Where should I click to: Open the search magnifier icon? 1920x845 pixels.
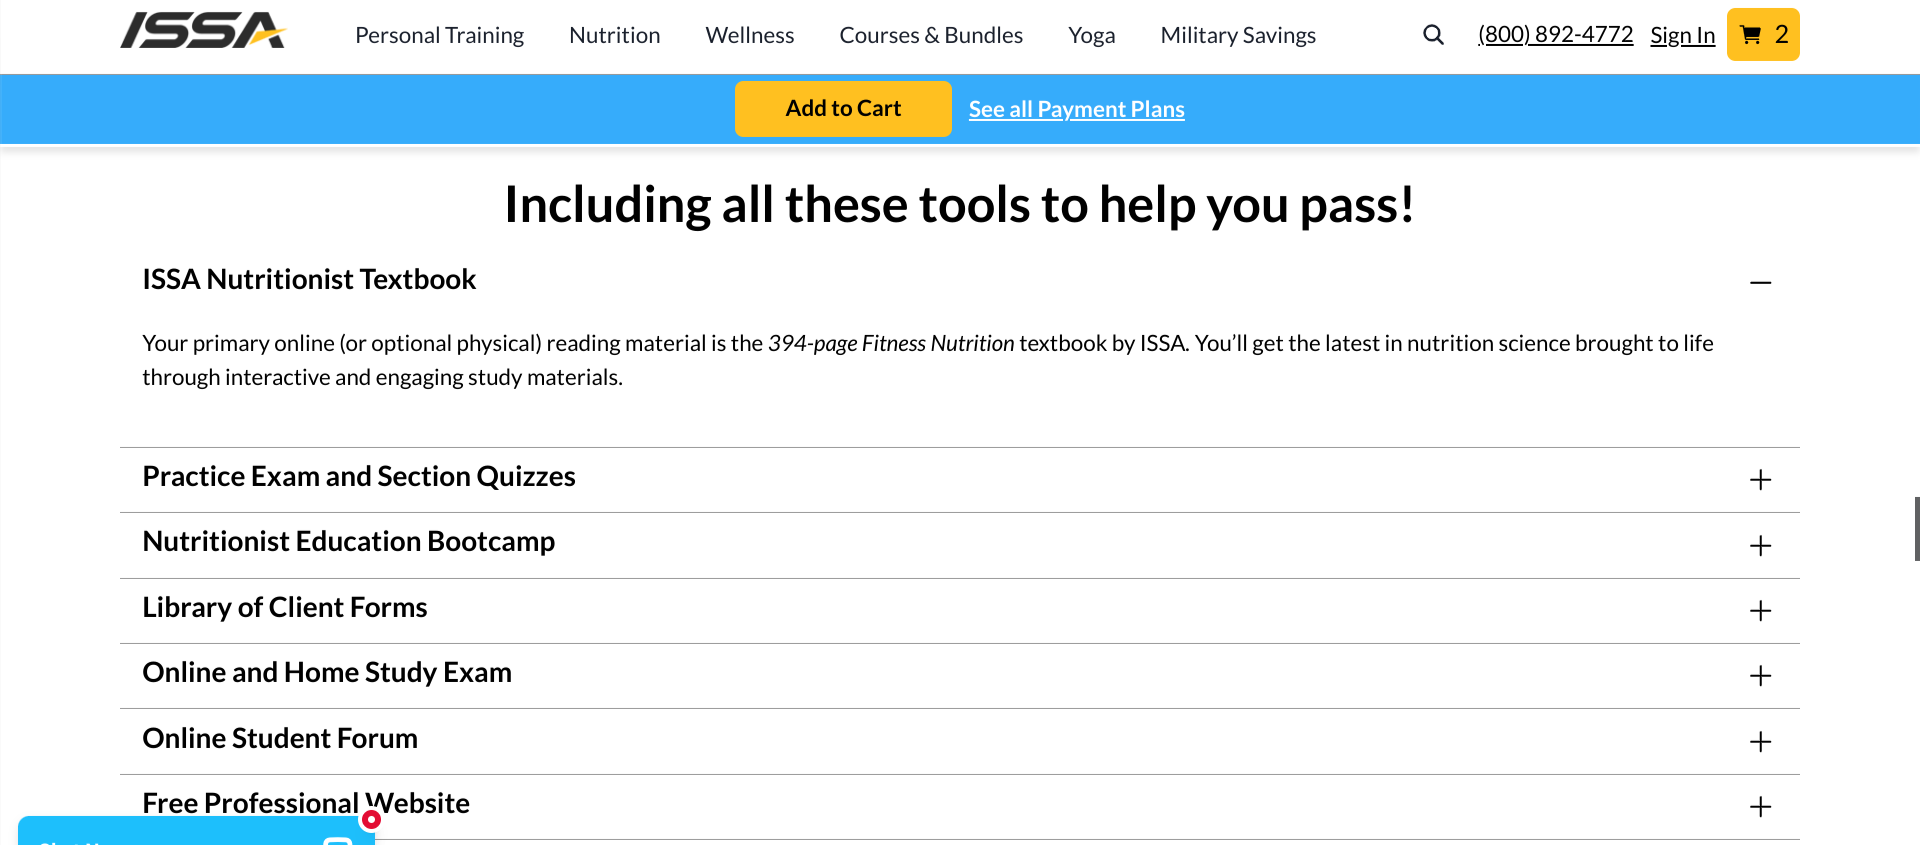pyautogui.click(x=1433, y=35)
